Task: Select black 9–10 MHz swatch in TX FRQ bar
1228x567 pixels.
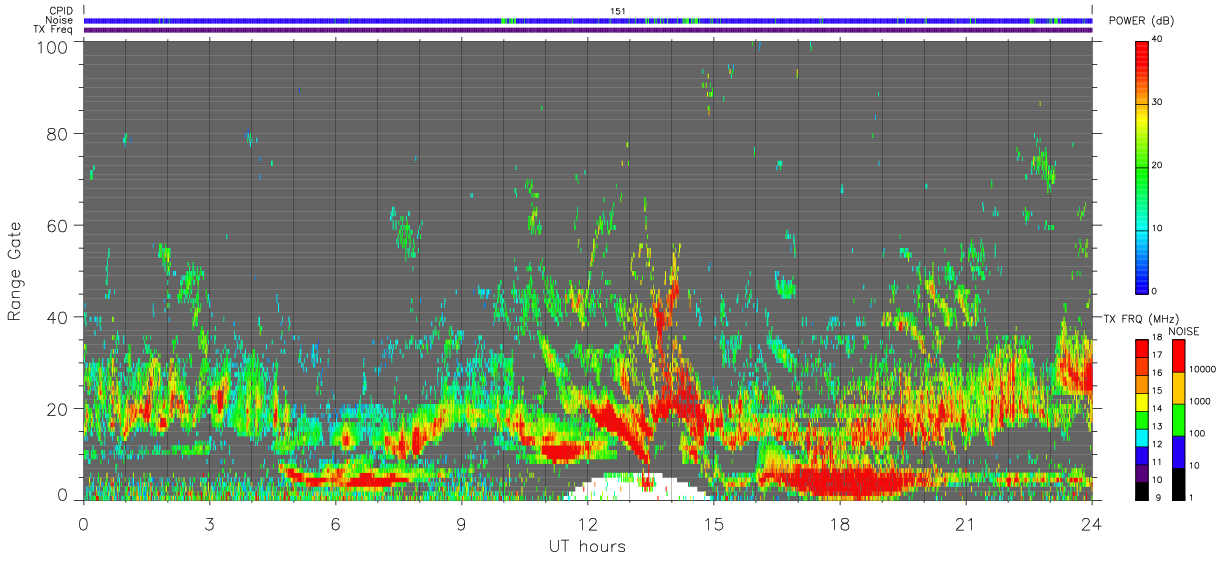Action: 1142,490
